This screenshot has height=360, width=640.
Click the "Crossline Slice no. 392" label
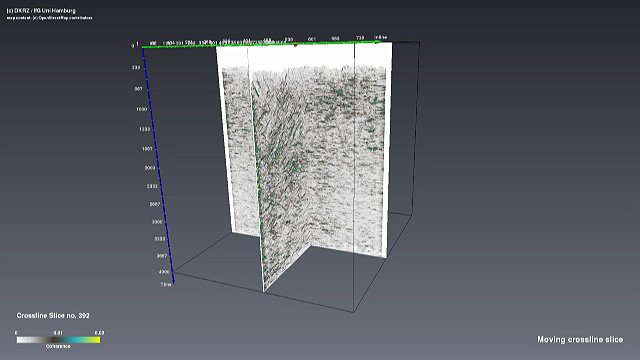(53, 316)
